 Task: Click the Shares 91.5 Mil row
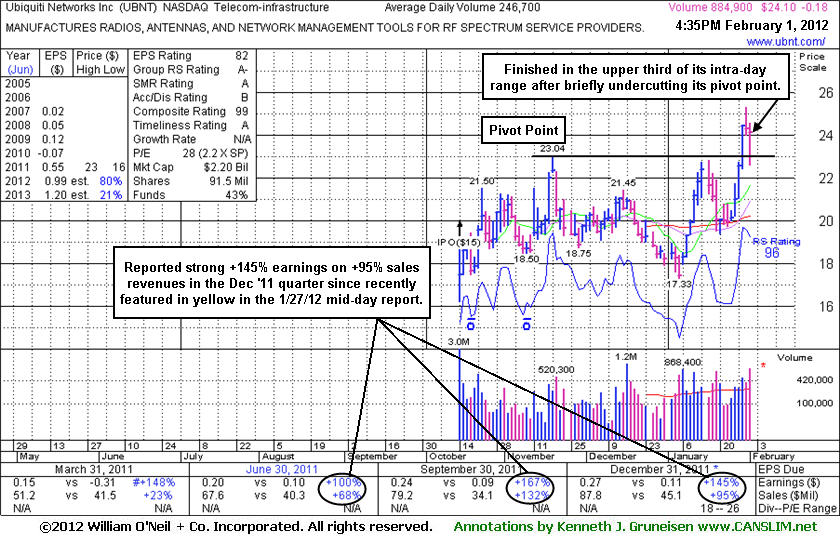point(191,181)
